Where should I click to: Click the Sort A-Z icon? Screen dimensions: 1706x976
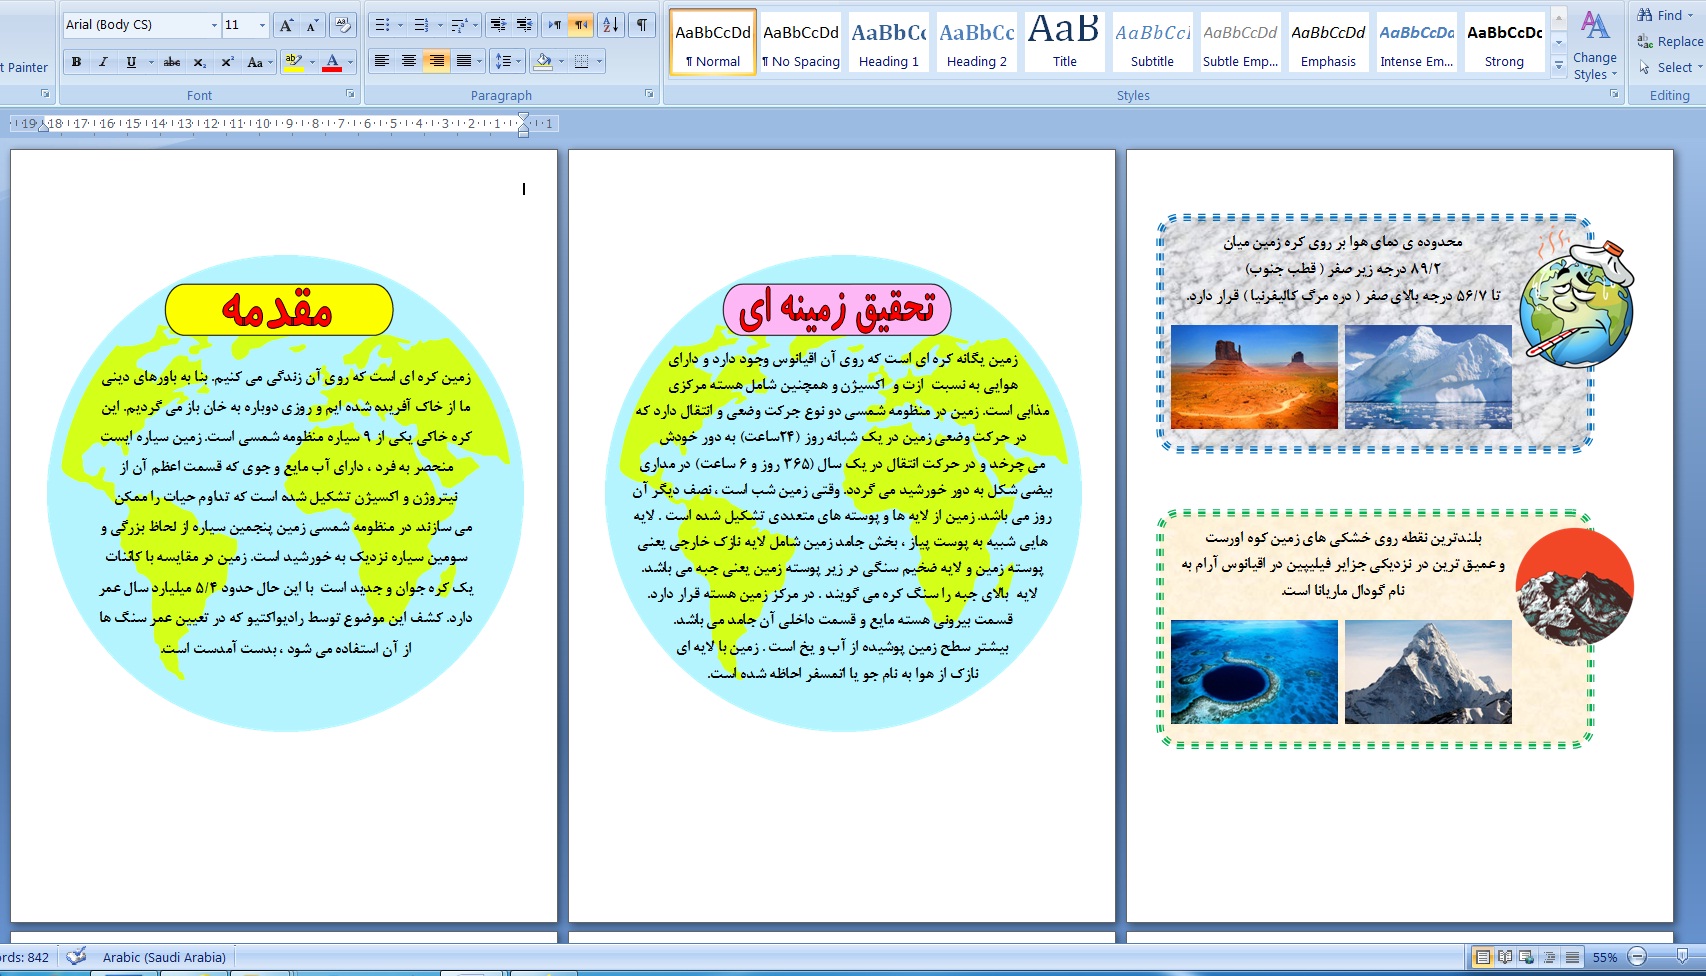coord(610,25)
